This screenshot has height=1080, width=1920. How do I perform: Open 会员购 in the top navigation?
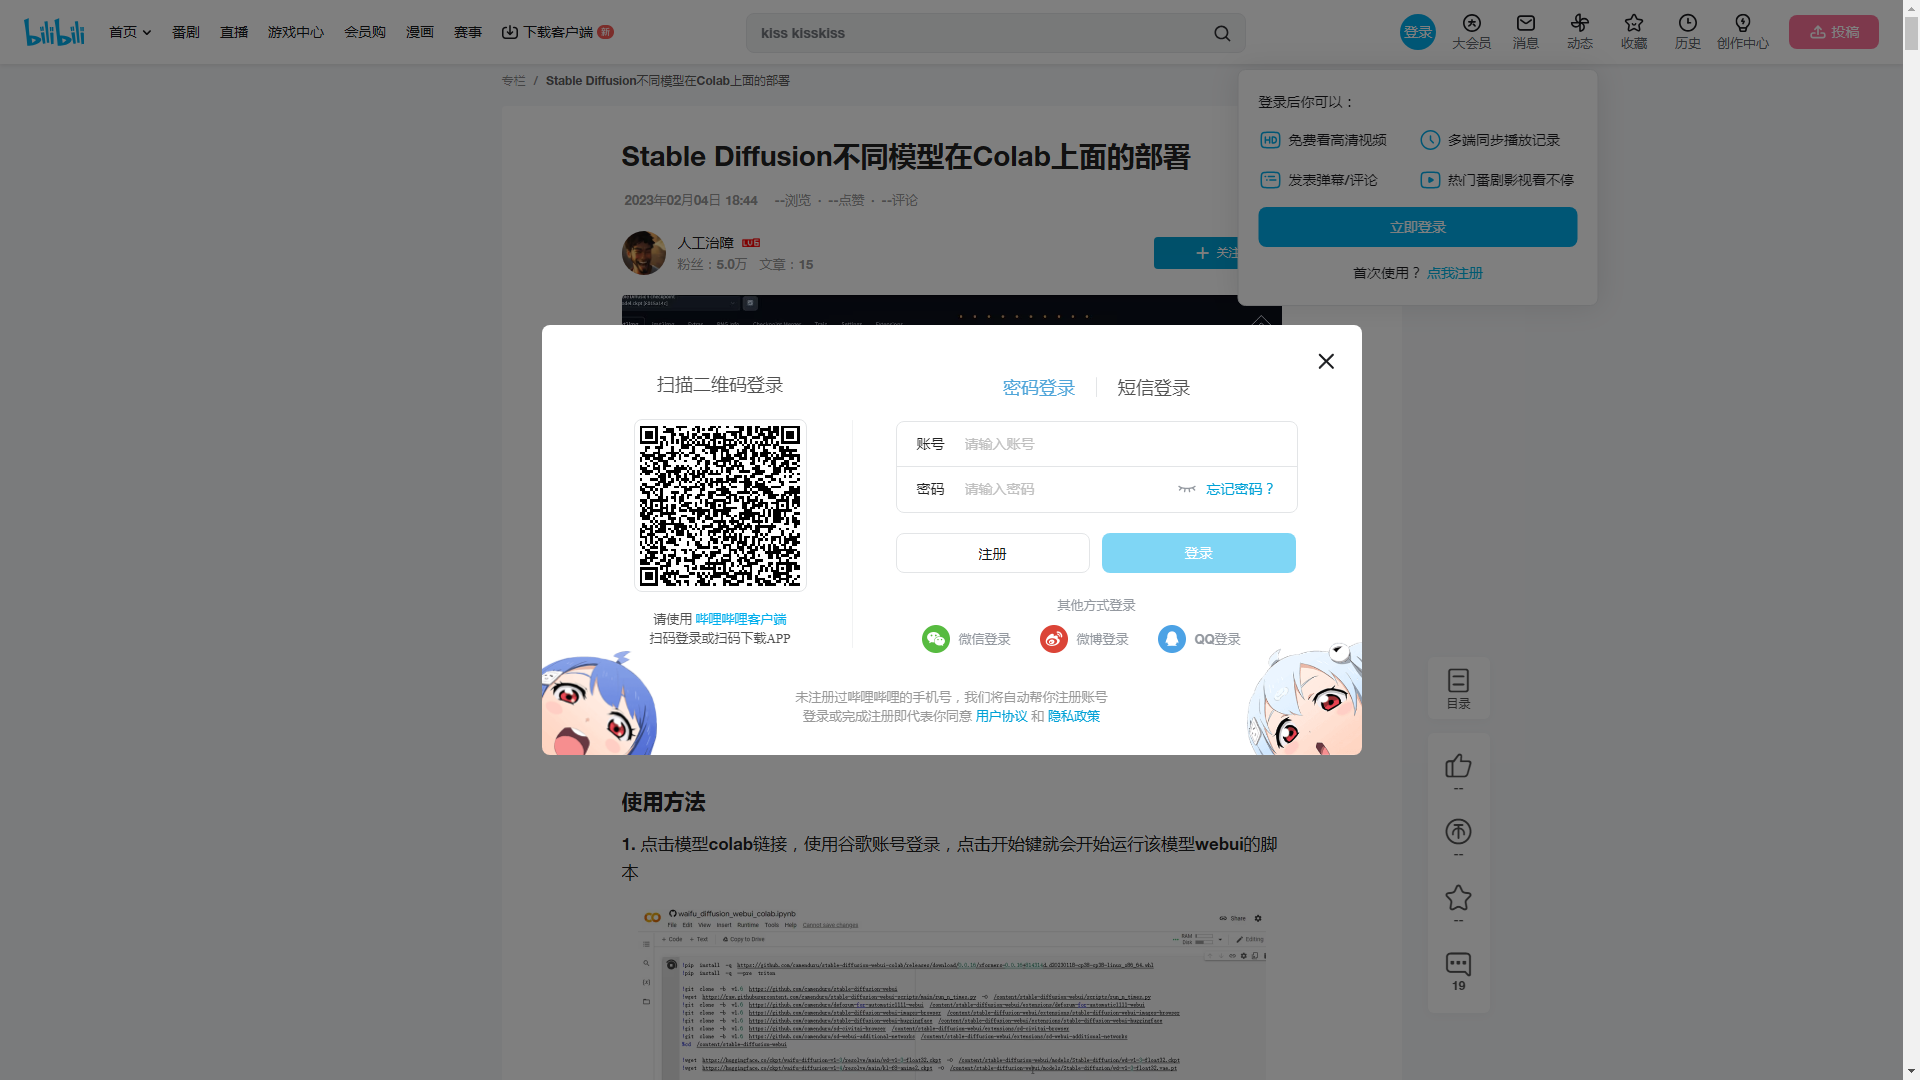pyautogui.click(x=365, y=33)
